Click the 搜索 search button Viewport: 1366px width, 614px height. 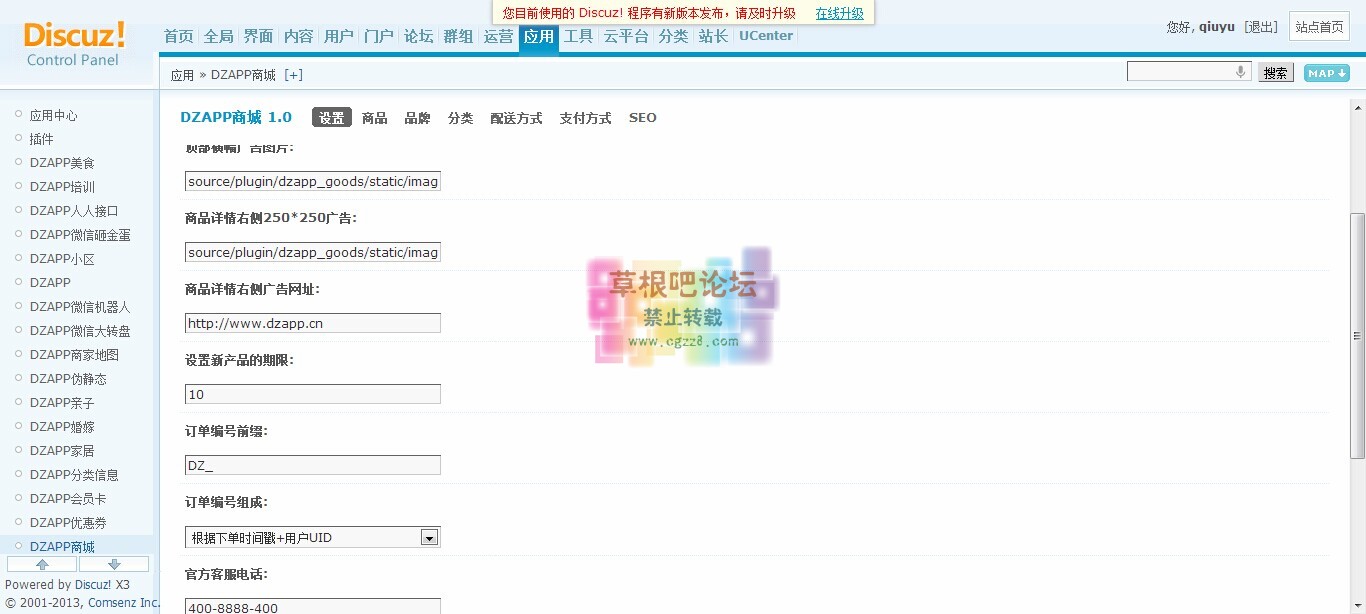click(1275, 73)
